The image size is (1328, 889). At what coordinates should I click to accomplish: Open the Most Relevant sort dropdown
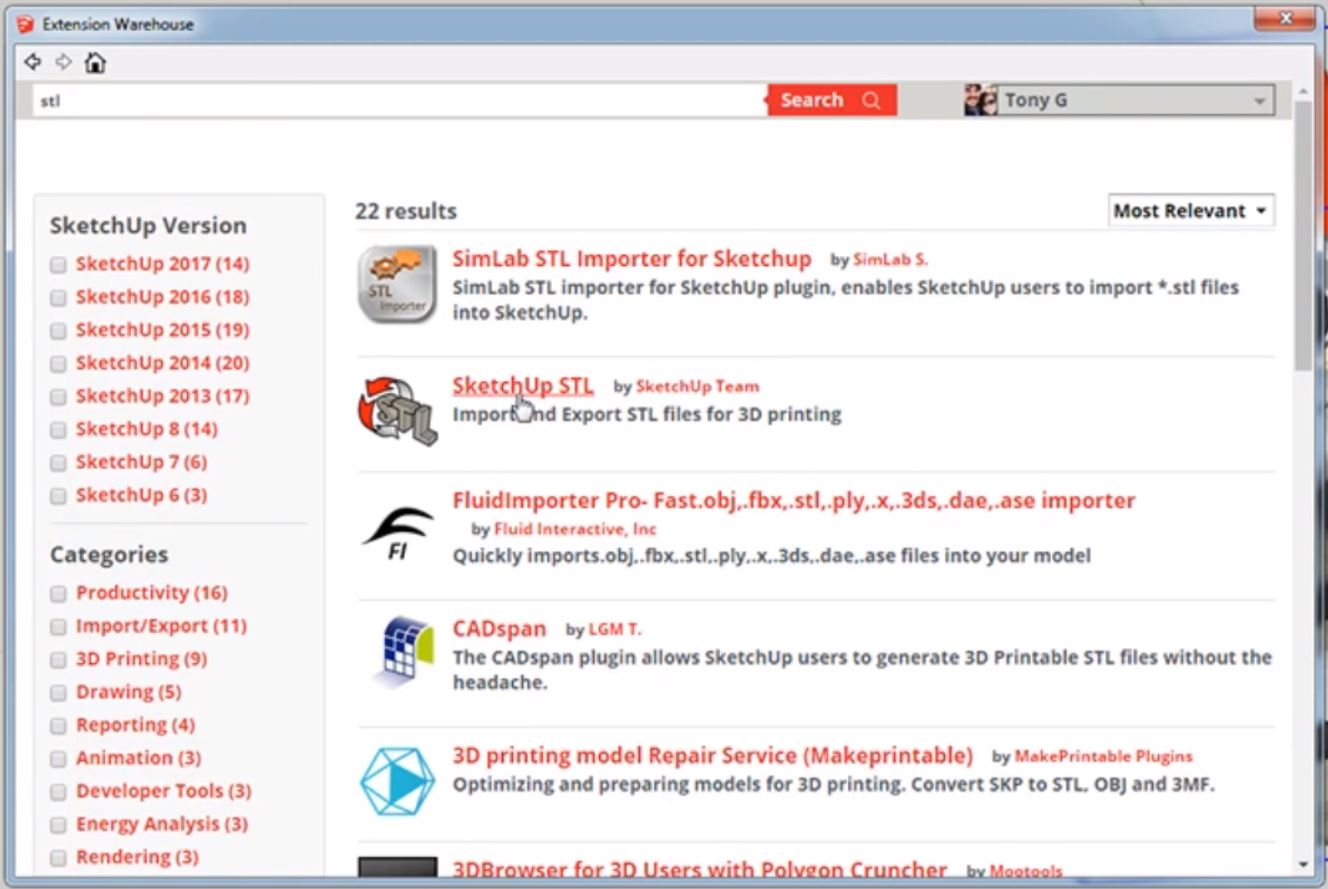(x=1191, y=211)
